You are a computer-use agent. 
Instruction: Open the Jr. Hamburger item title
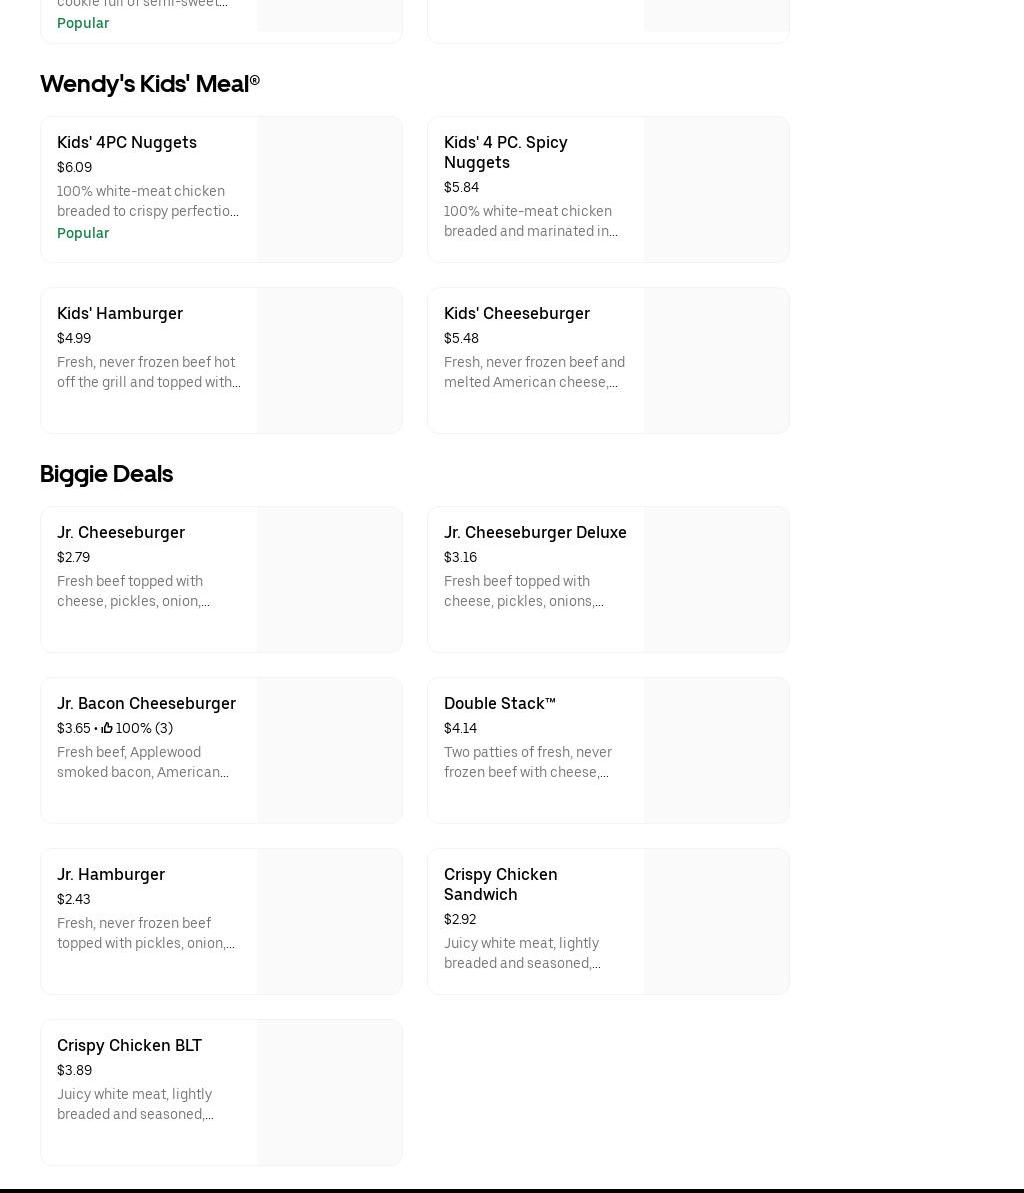pyautogui.click(x=111, y=875)
